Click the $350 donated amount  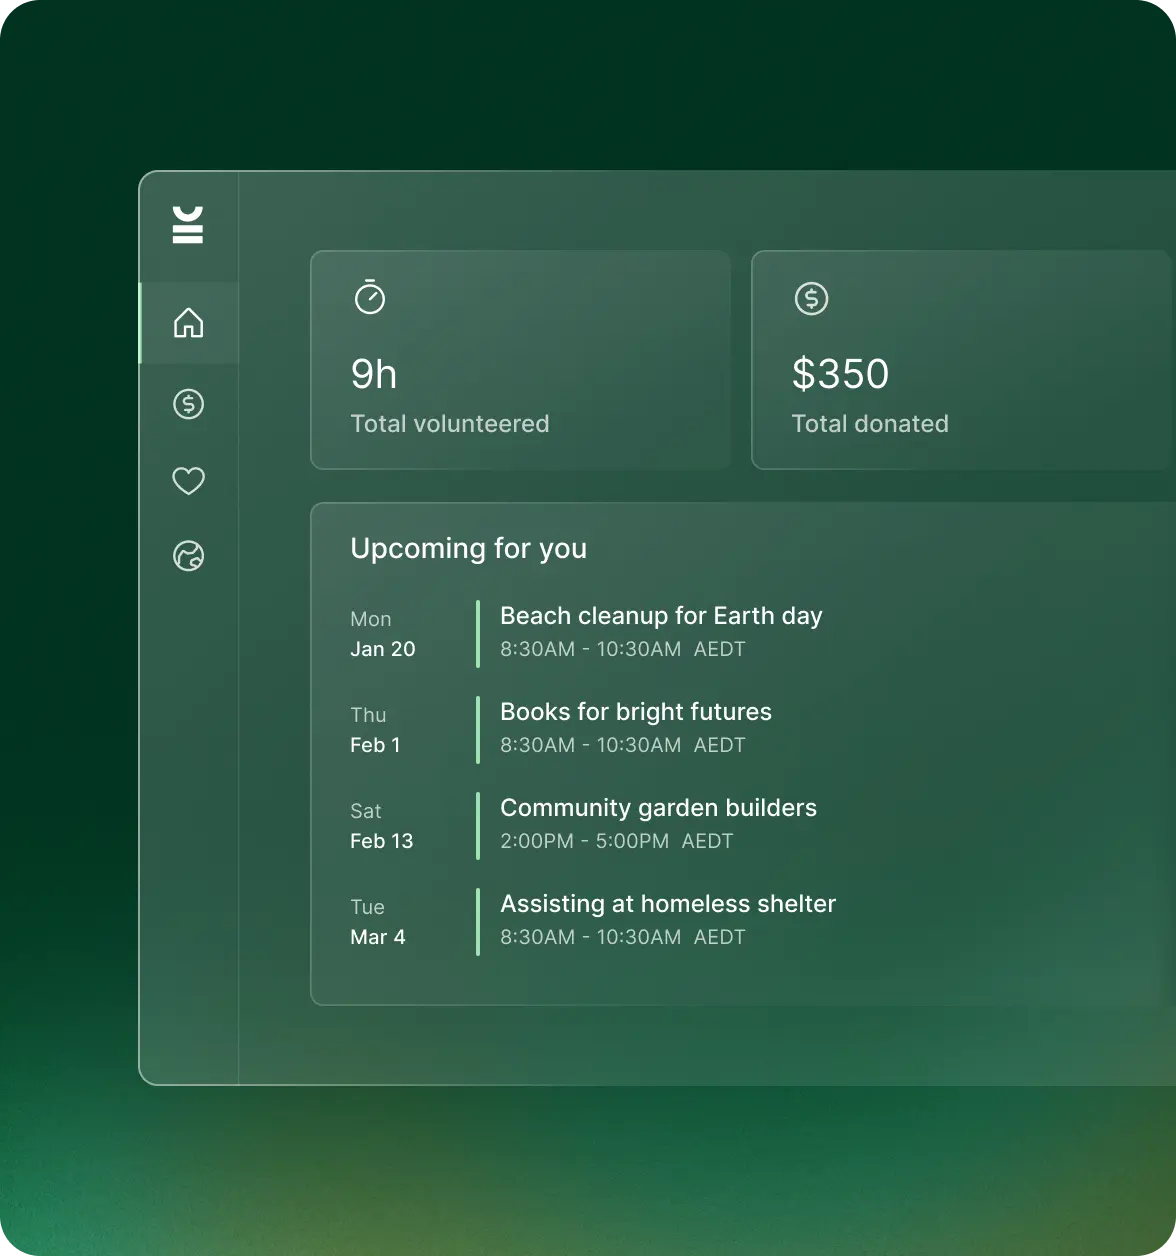click(840, 374)
